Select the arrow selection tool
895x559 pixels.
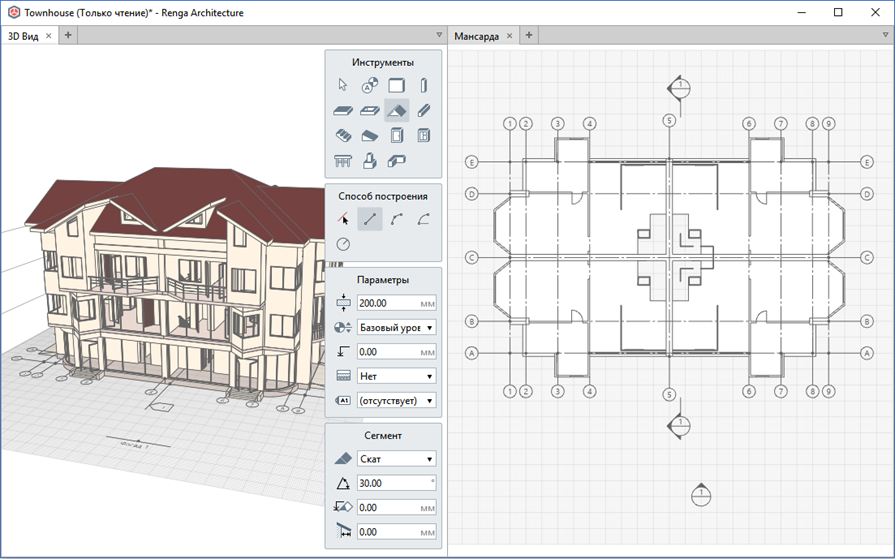click(342, 85)
